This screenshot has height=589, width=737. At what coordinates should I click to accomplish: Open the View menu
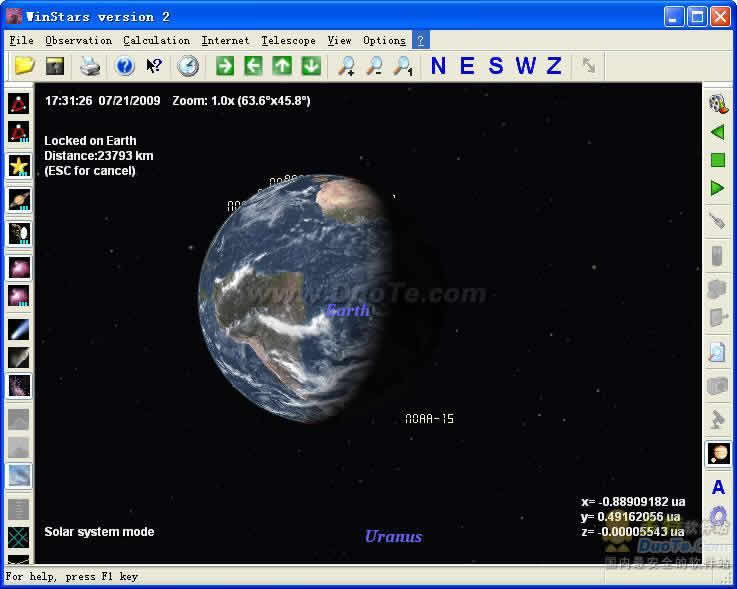point(339,41)
